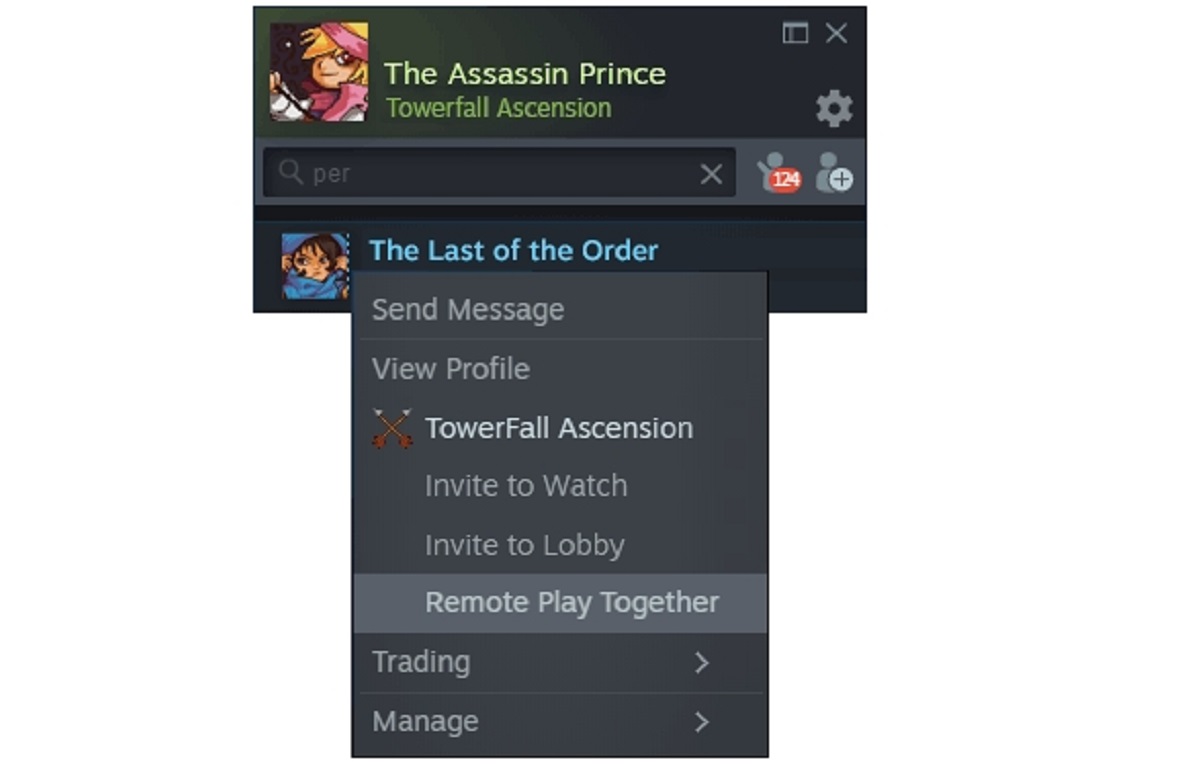Select Invite to Watch
Viewport: 1200px width, 764px height.
(526, 486)
